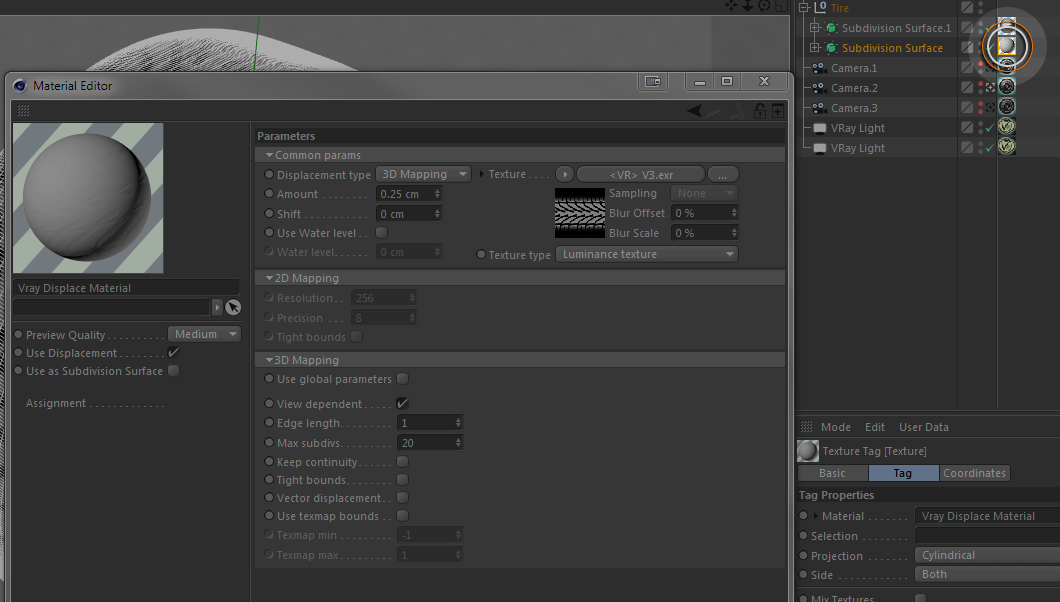The width and height of the screenshot is (1060, 602).
Task: Click the texture browse ellipsis button
Action: point(723,174)
